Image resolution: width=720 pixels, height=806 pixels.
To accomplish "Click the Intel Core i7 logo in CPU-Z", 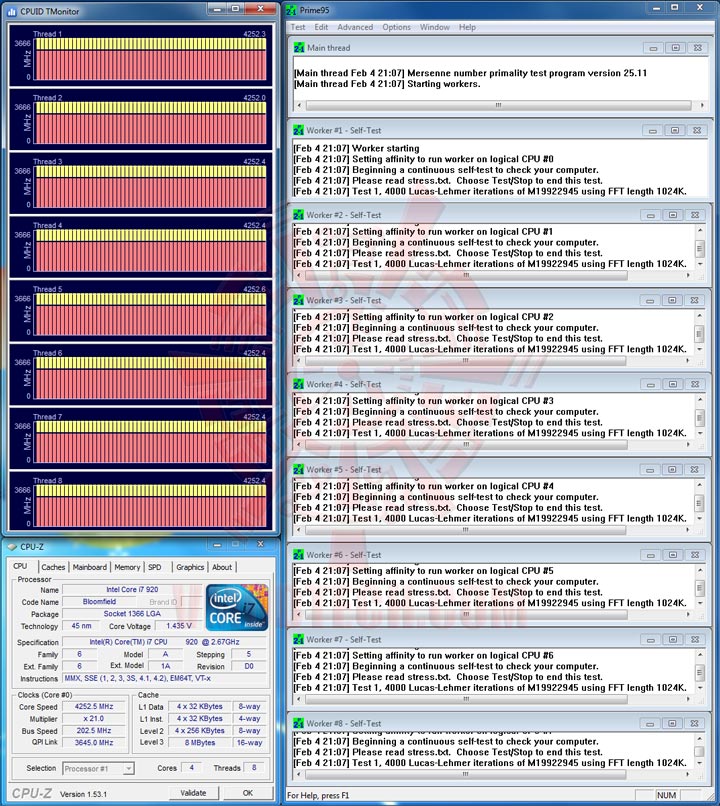I will tap(237, 607).
